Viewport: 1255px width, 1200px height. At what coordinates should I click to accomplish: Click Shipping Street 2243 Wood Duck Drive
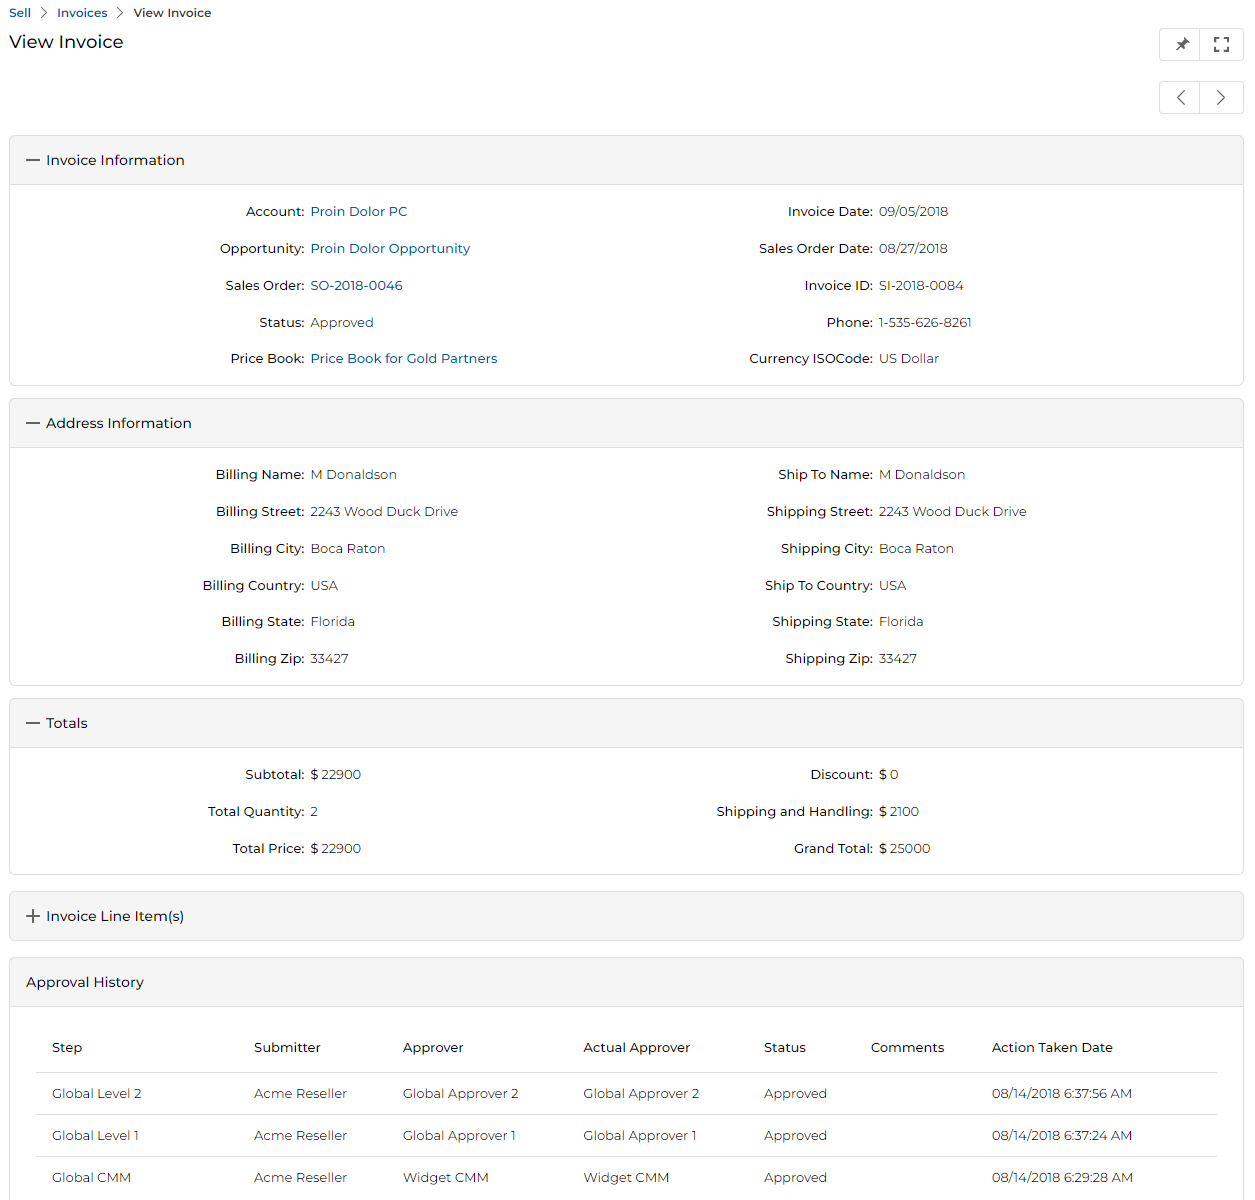point(953,511)
